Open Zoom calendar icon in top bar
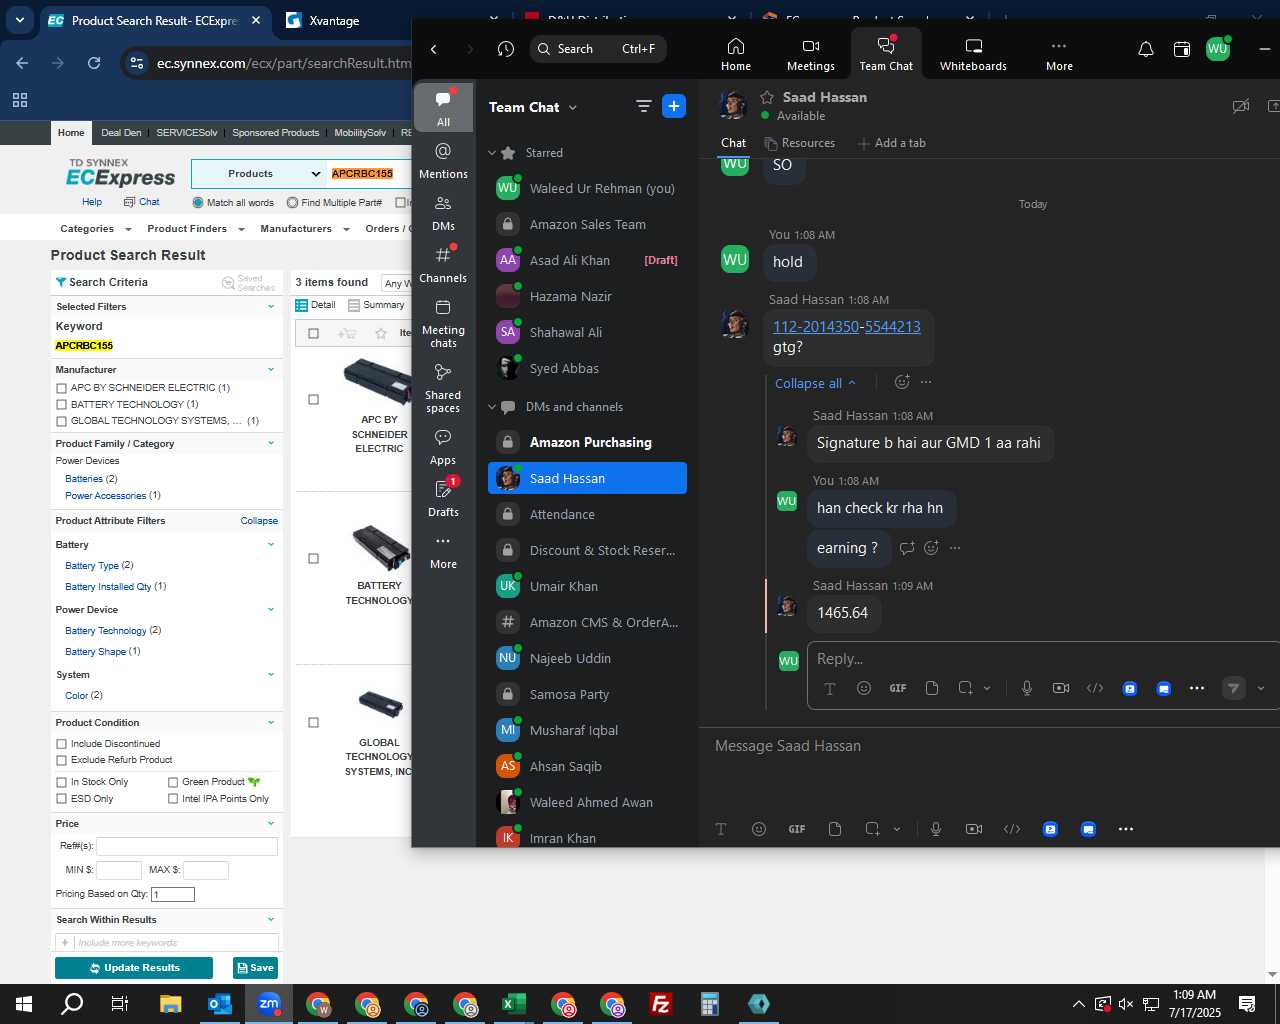The height and width of the screenshot is (1024, 1280). 1182,49
